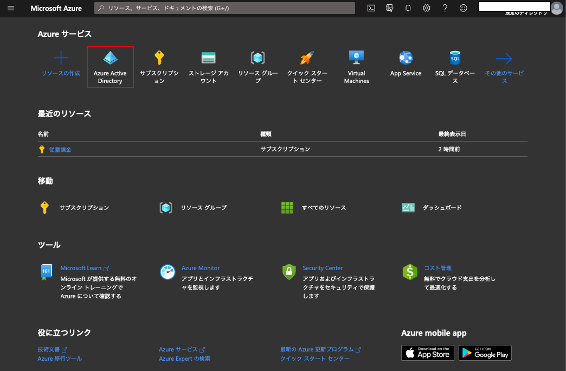Open the hamburger portal menu
566x371 pixels.
(11, 8)
